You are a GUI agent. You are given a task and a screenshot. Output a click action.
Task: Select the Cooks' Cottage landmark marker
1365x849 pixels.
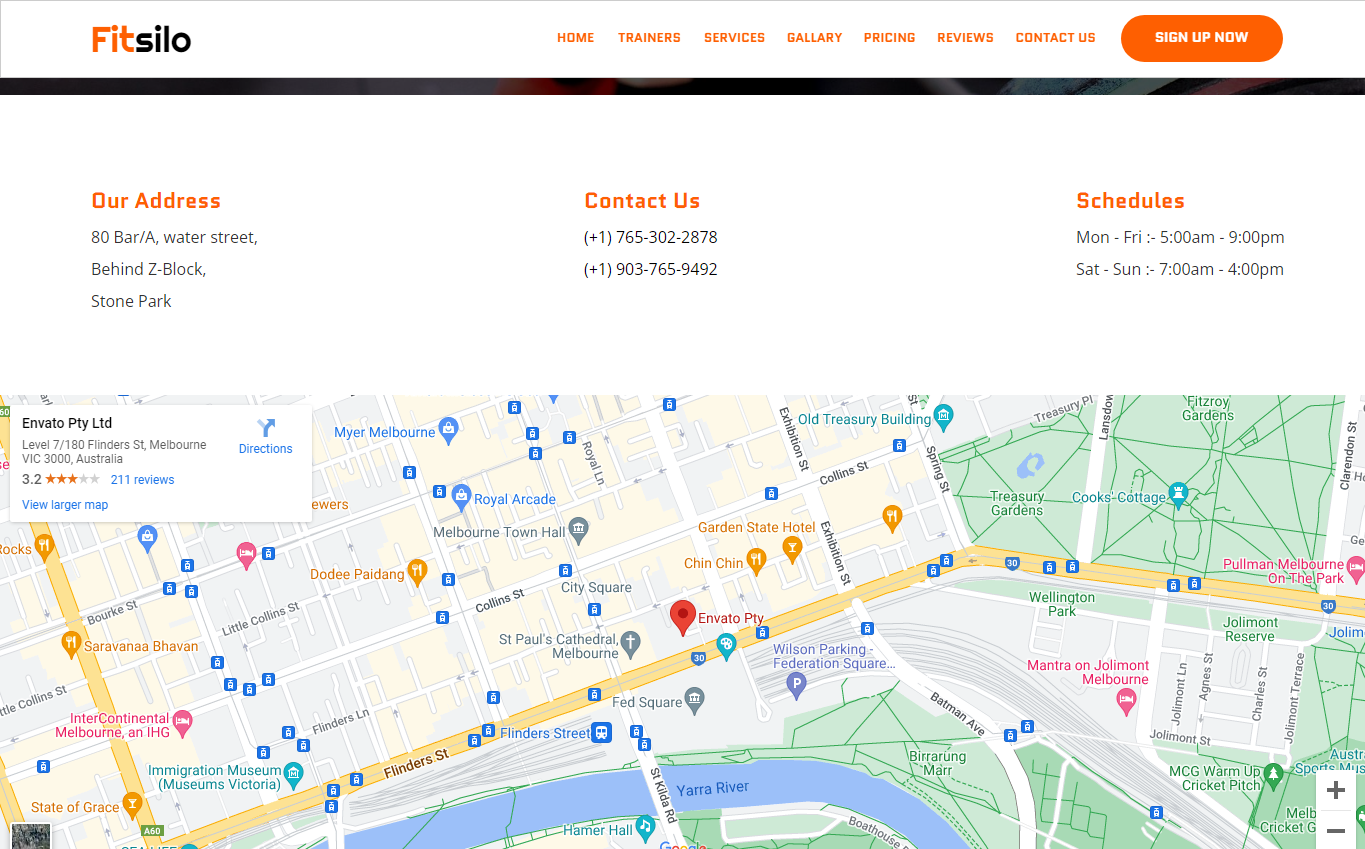(1178, 494)
